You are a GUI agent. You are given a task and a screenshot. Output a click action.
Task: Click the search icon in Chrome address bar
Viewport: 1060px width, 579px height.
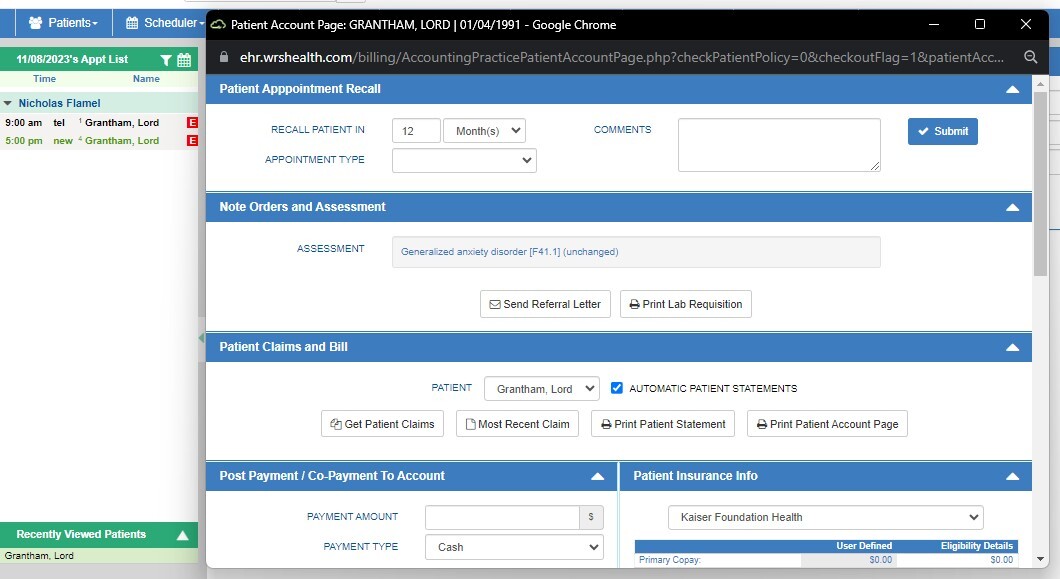point(1031,58)
